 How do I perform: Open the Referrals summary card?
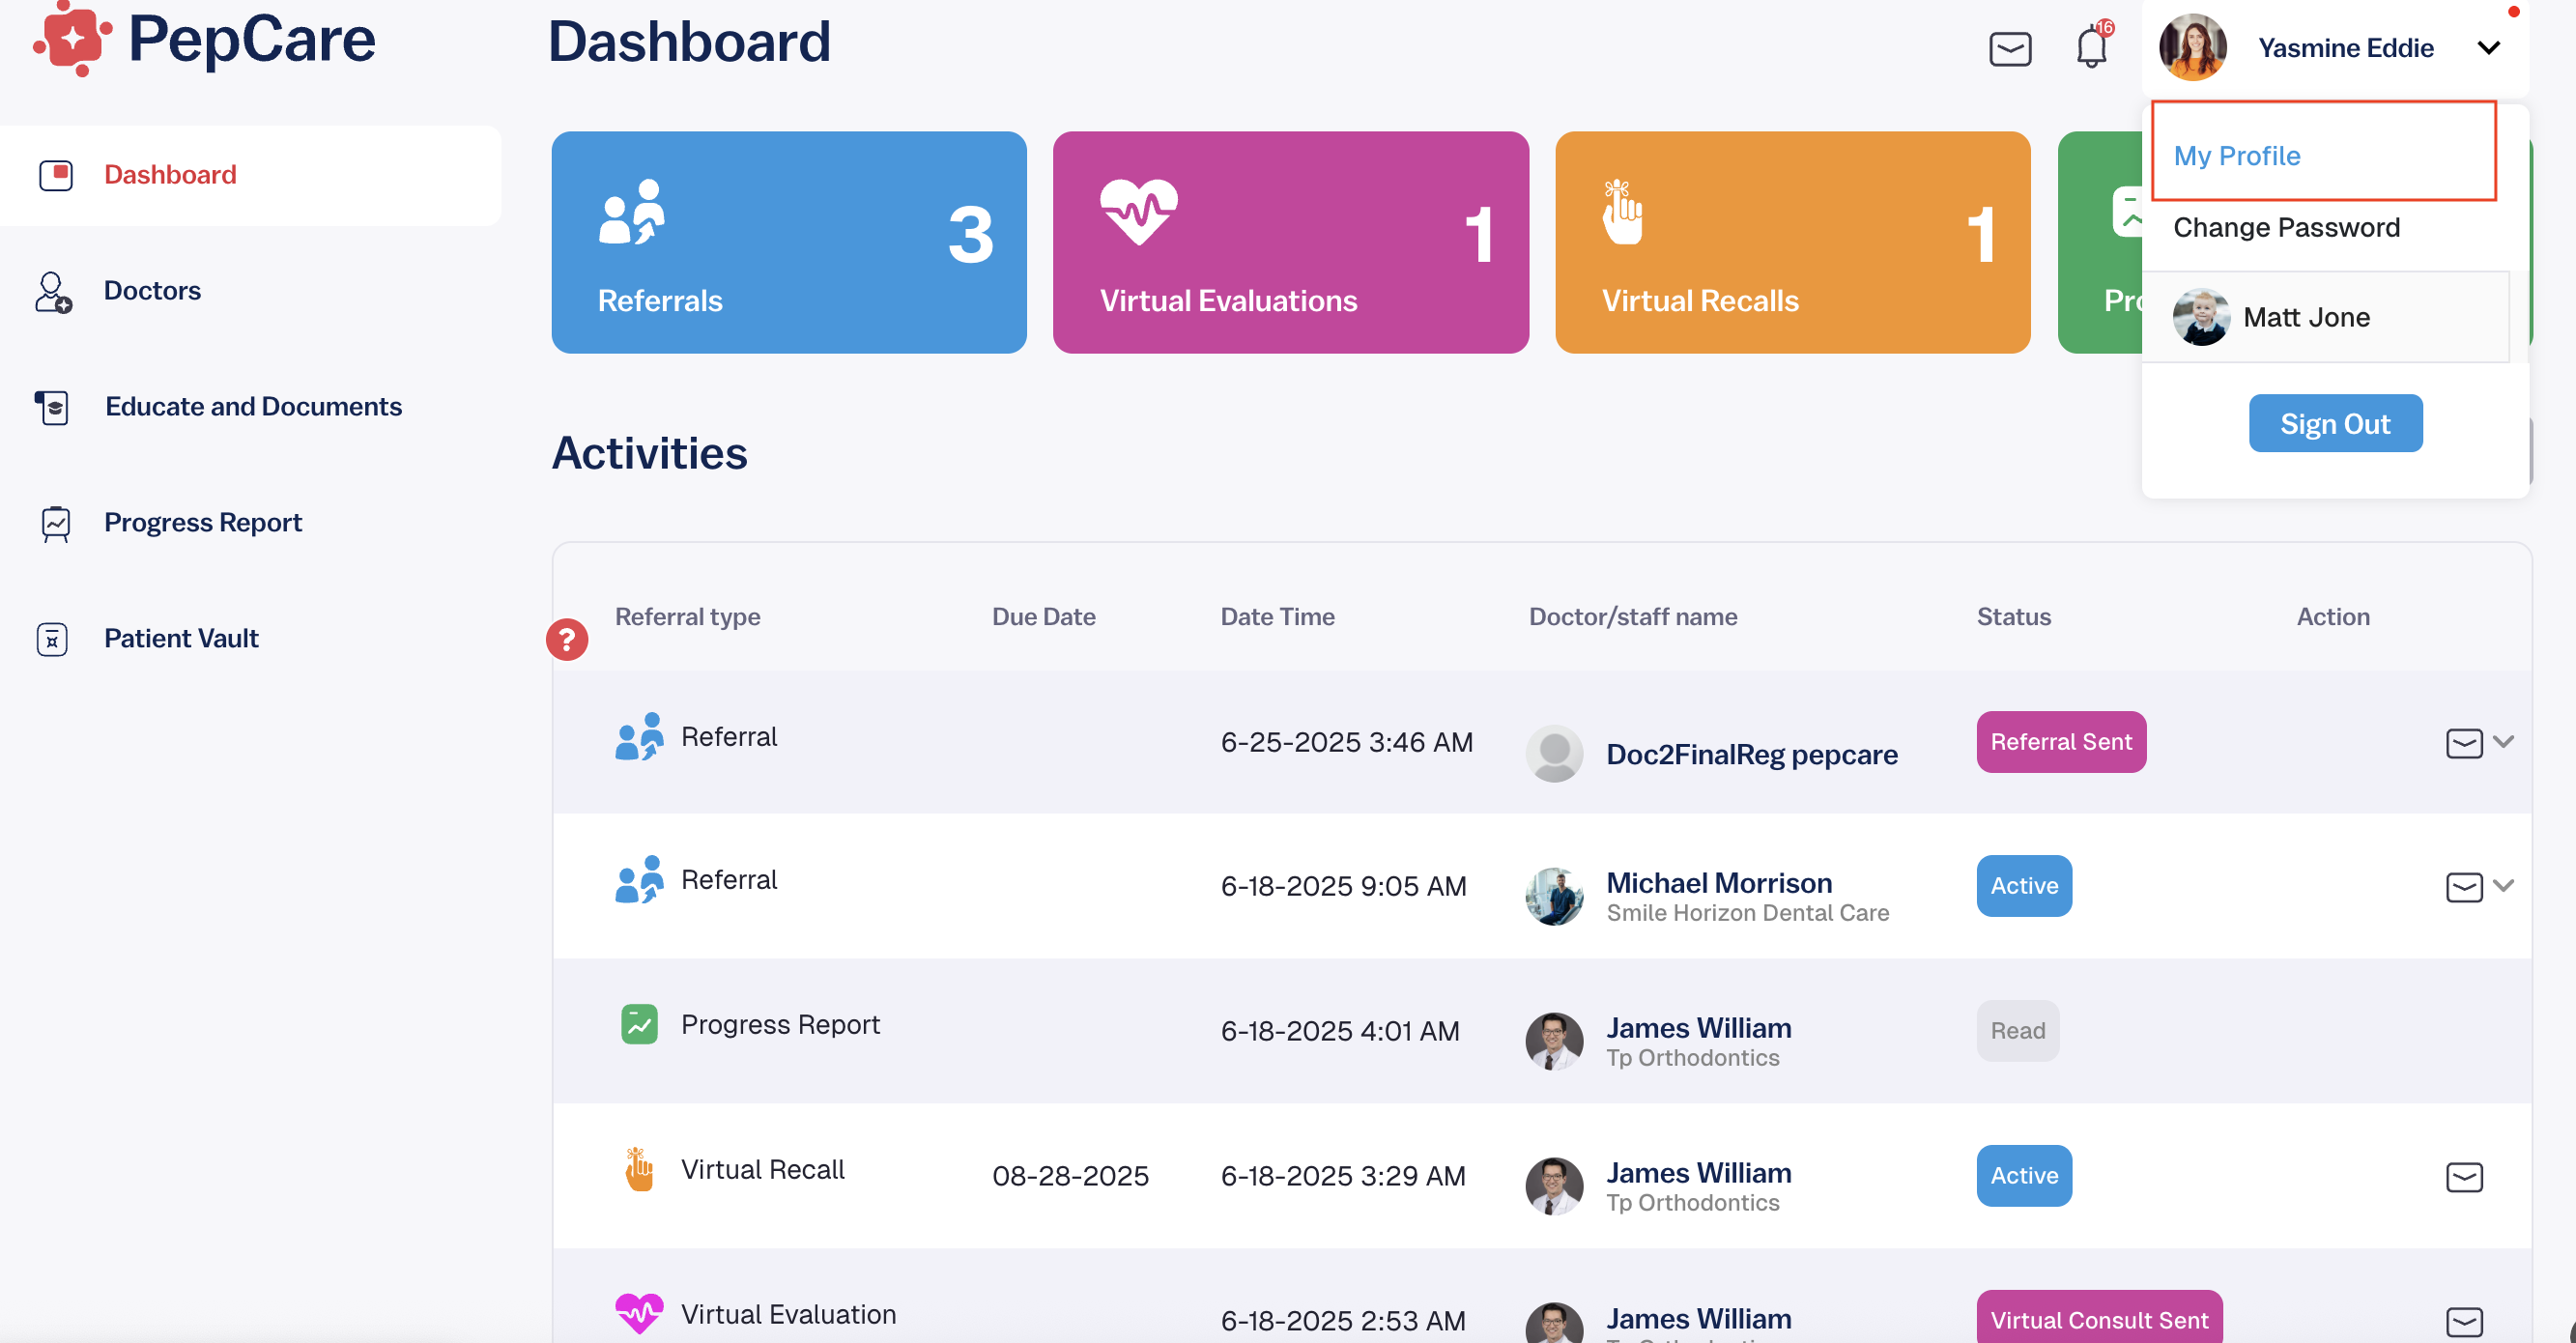pos(788,242)
